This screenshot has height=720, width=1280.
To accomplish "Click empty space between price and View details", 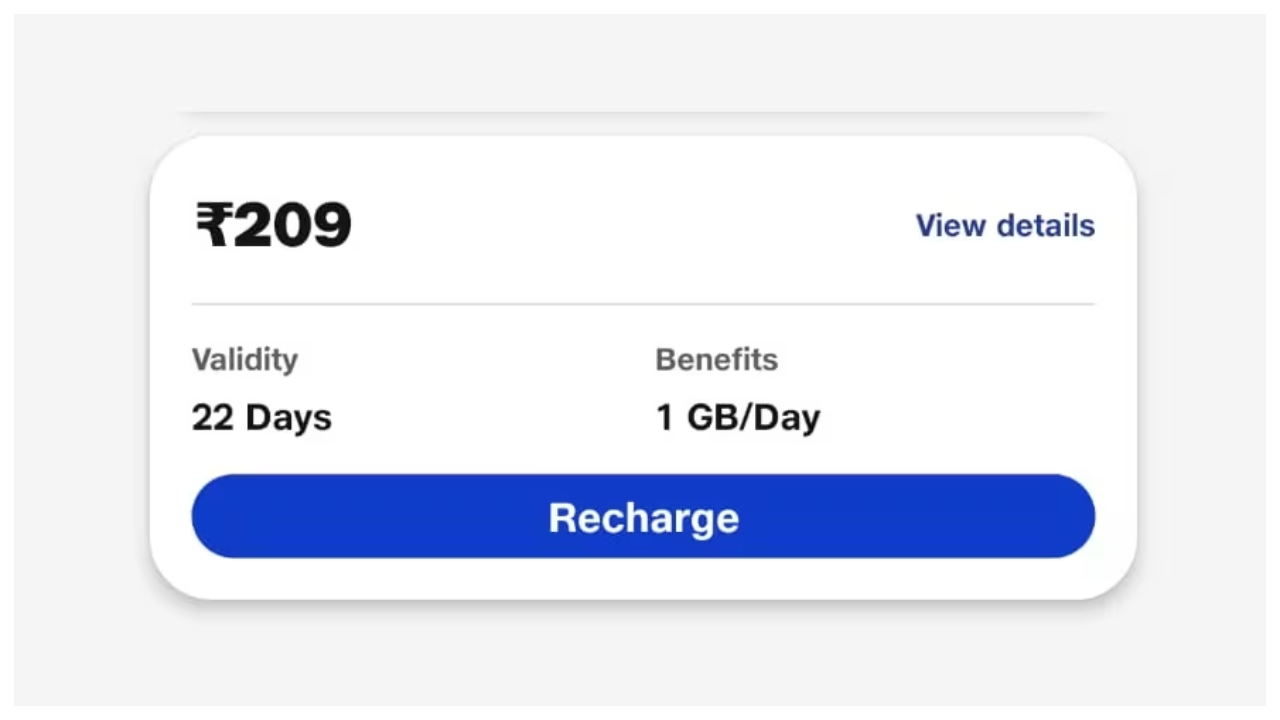I will [x=630, y=226].
